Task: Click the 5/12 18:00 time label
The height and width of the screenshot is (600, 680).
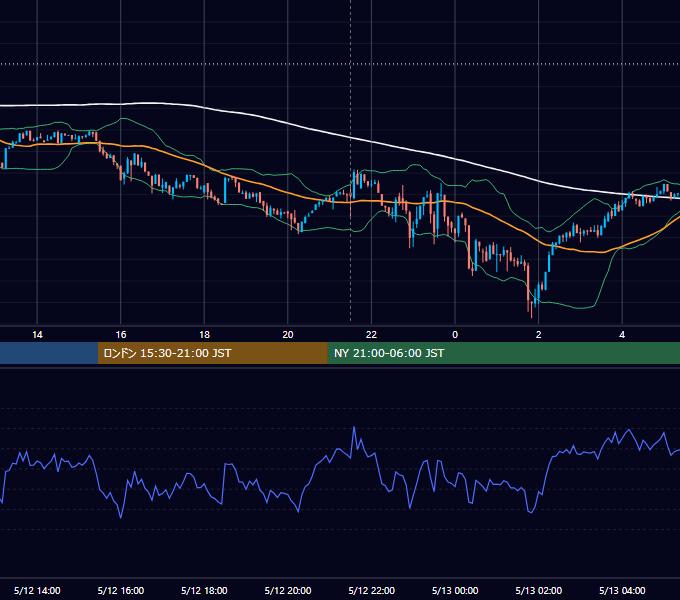Action: tap(204, 590)
